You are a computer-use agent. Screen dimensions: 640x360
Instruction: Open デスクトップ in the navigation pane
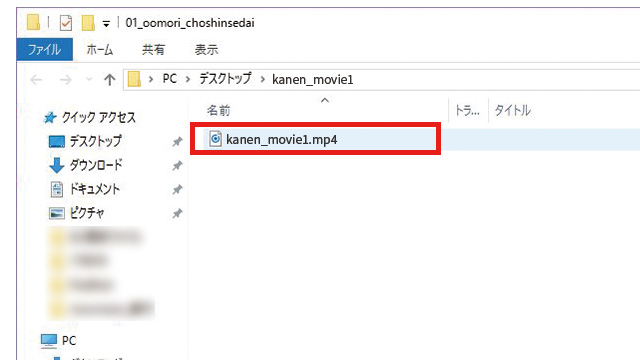(x=96, y=141)
